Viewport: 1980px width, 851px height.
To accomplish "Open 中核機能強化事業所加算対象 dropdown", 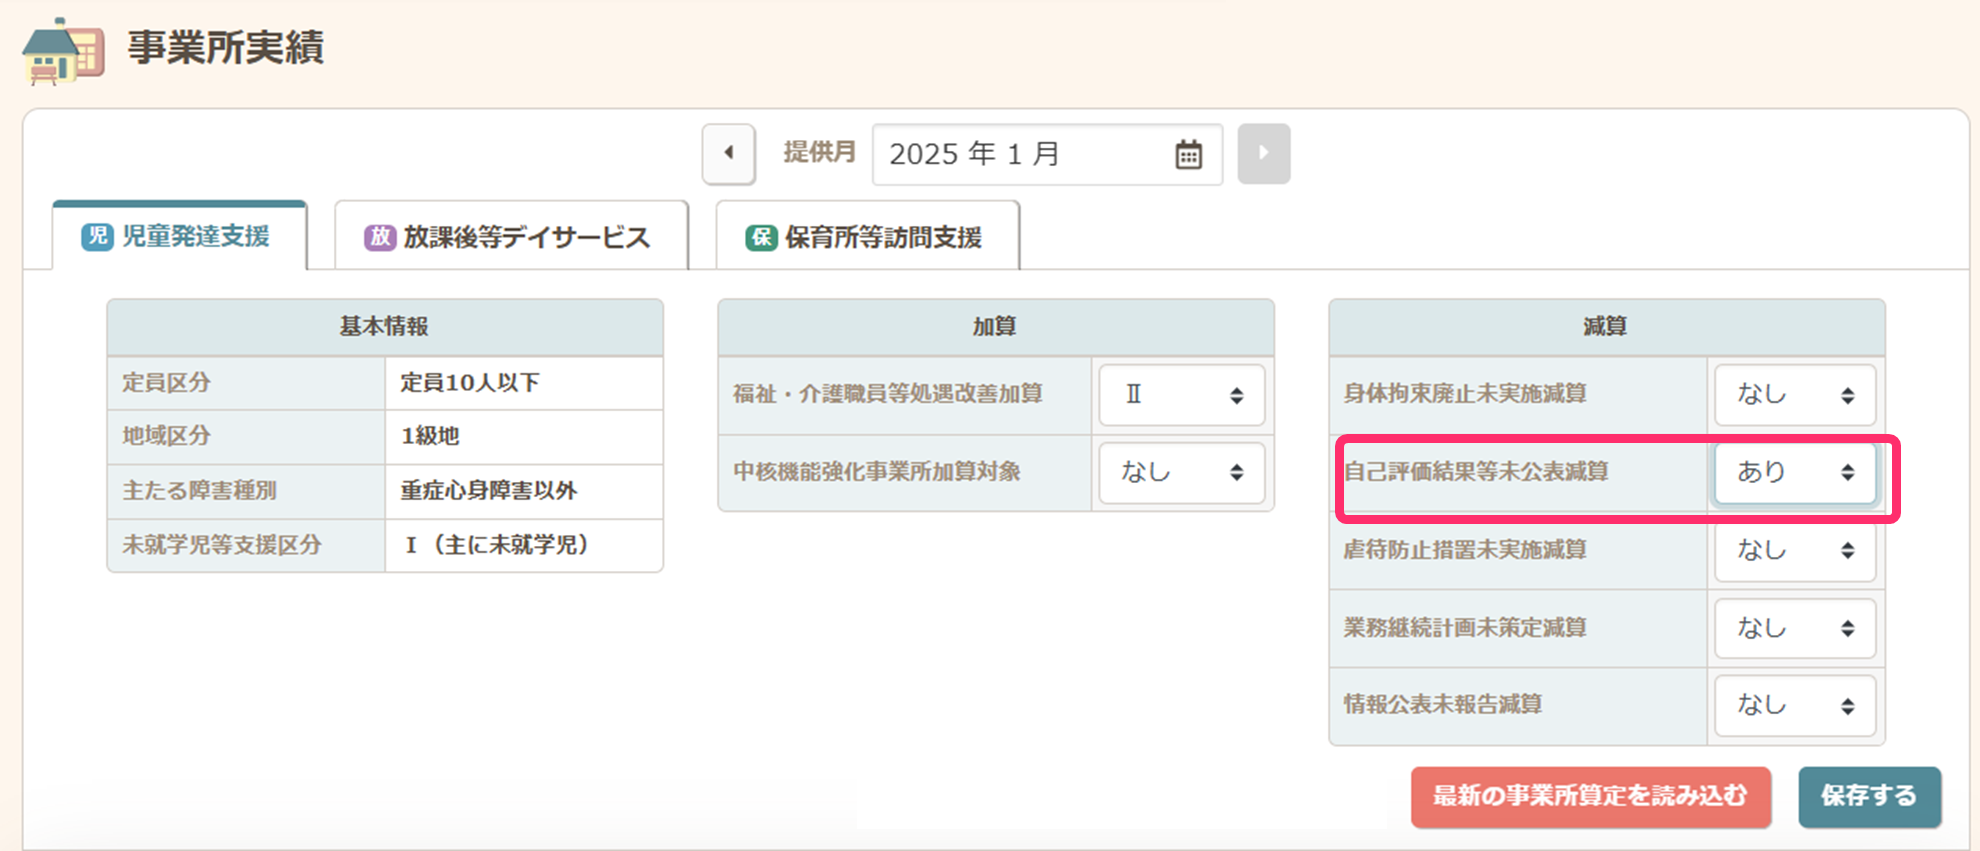I will [x=1181, y=472].
